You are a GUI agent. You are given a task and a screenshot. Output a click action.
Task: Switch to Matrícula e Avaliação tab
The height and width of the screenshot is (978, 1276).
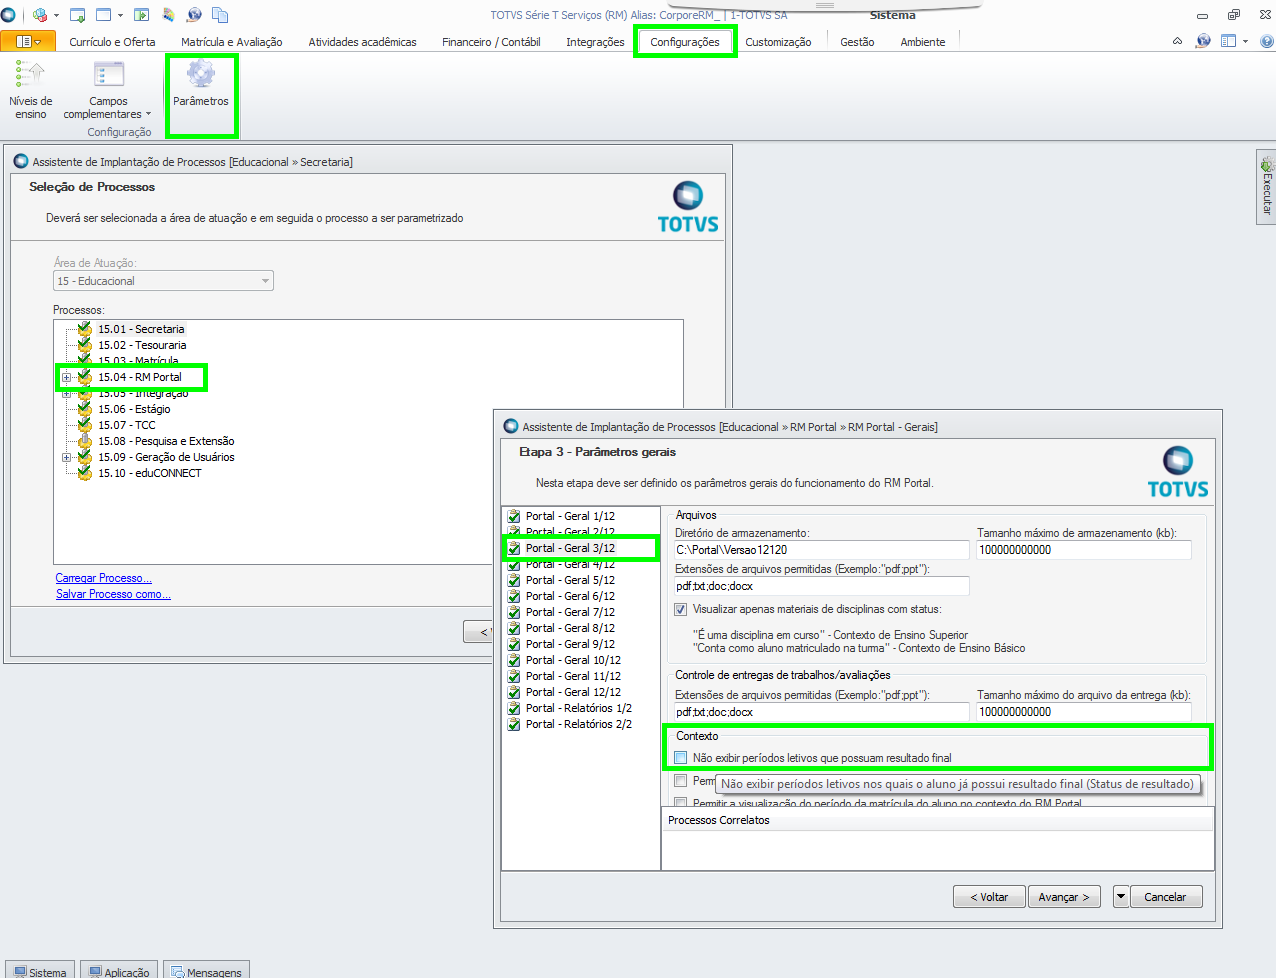pyautogui.click(x=232, y=42)
